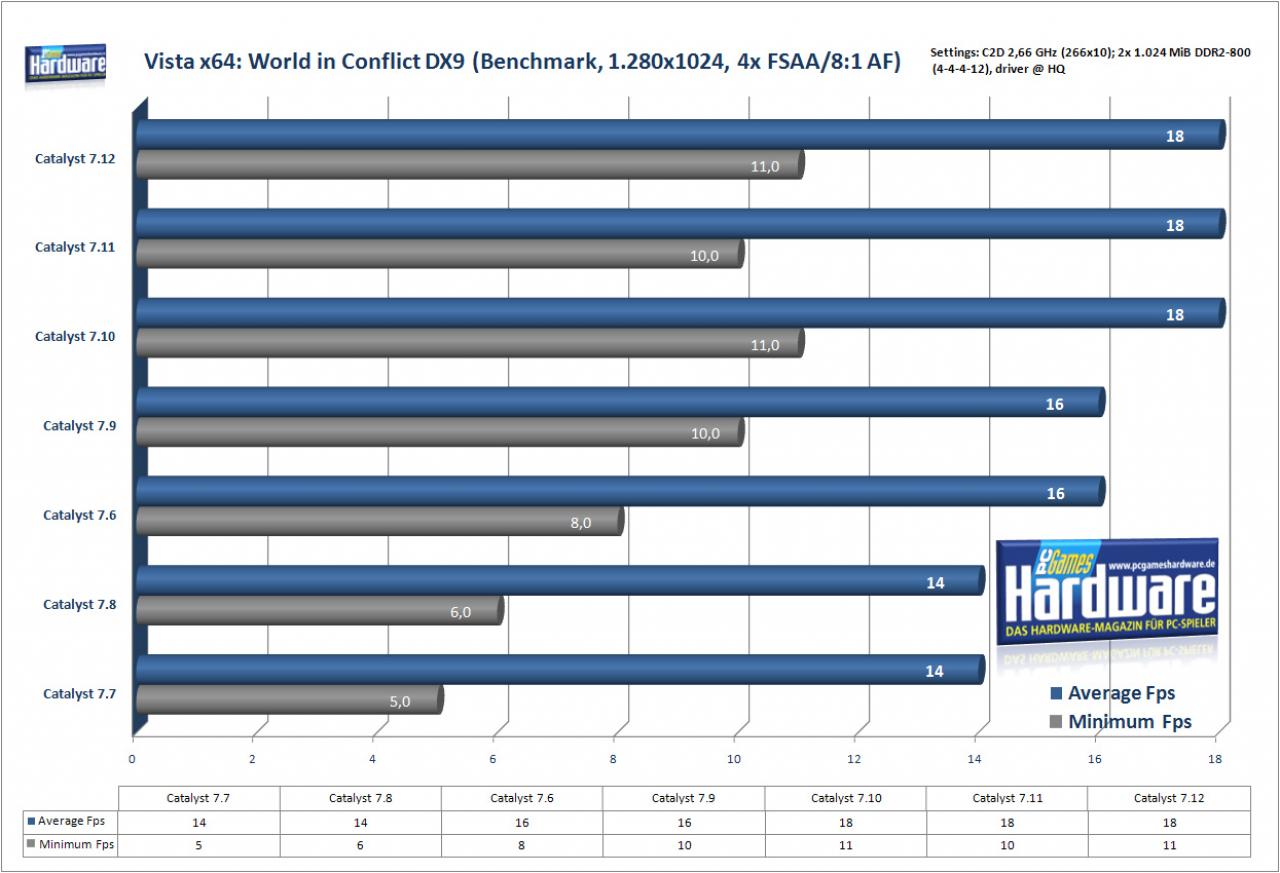The height and width of the screenshot is (873, 1280).
Task: Click the "Average Fps" text in the chart legend
Action: (1121, 693)
